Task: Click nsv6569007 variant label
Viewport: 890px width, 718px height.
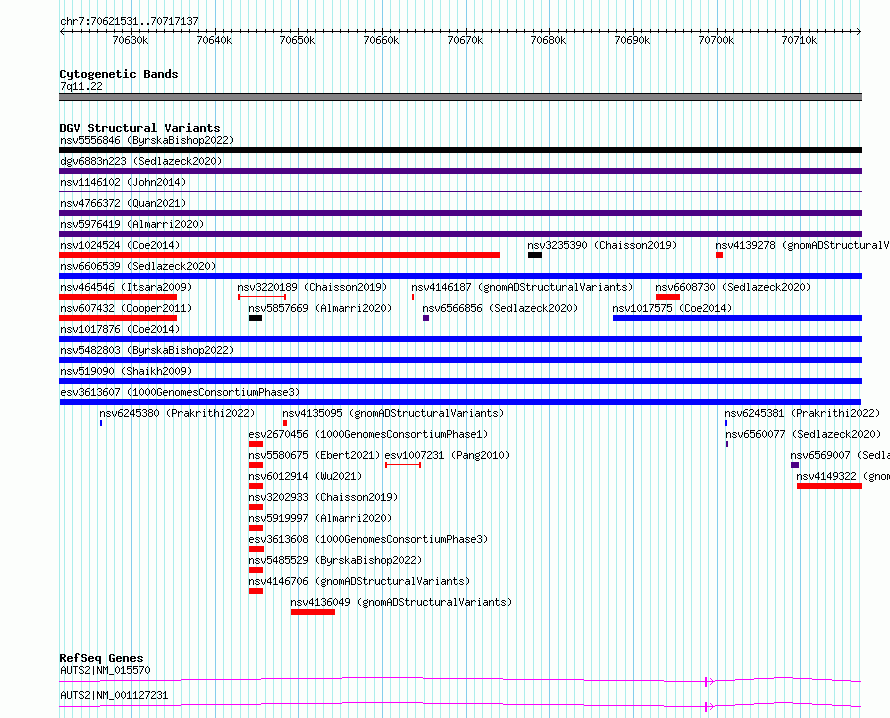Action: pyautogui.click(x=840, y=455)
